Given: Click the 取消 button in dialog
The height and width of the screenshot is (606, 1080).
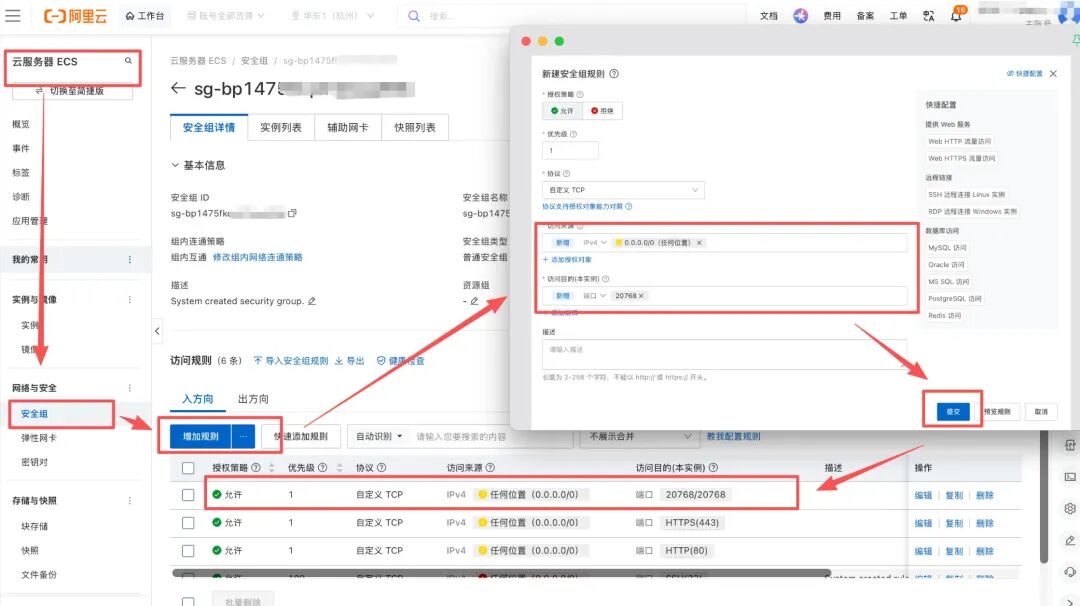Looking at the screenshot, I should point(1041,411).
